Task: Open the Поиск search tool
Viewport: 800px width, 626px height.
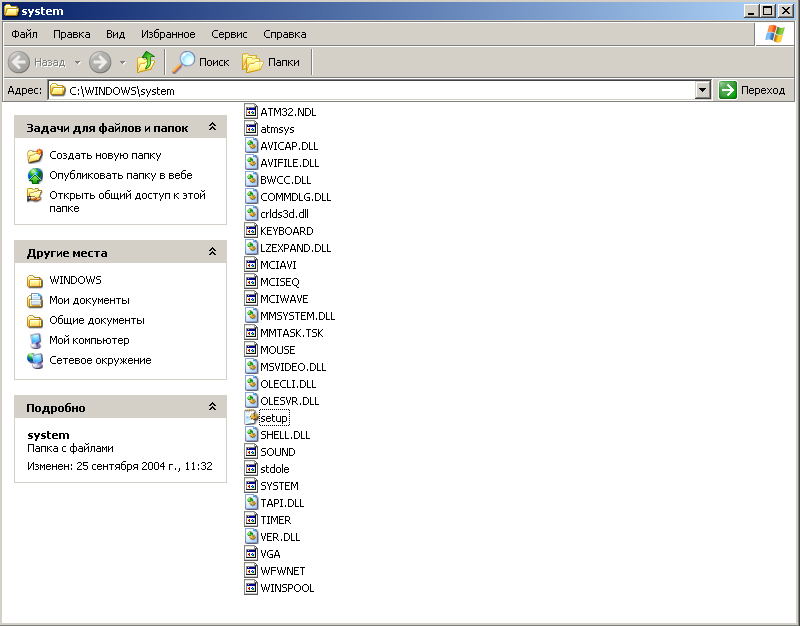Action: click(x=201, y=62)
